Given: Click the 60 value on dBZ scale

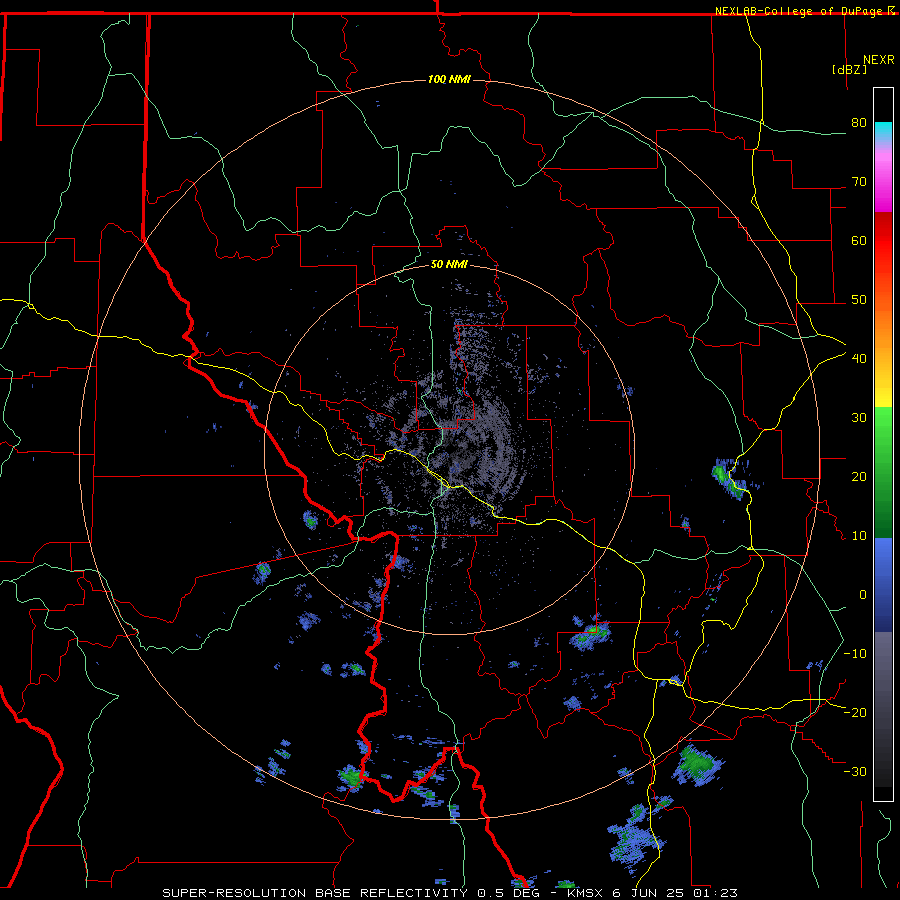Looking at the screenshot, I should [859, 240].
